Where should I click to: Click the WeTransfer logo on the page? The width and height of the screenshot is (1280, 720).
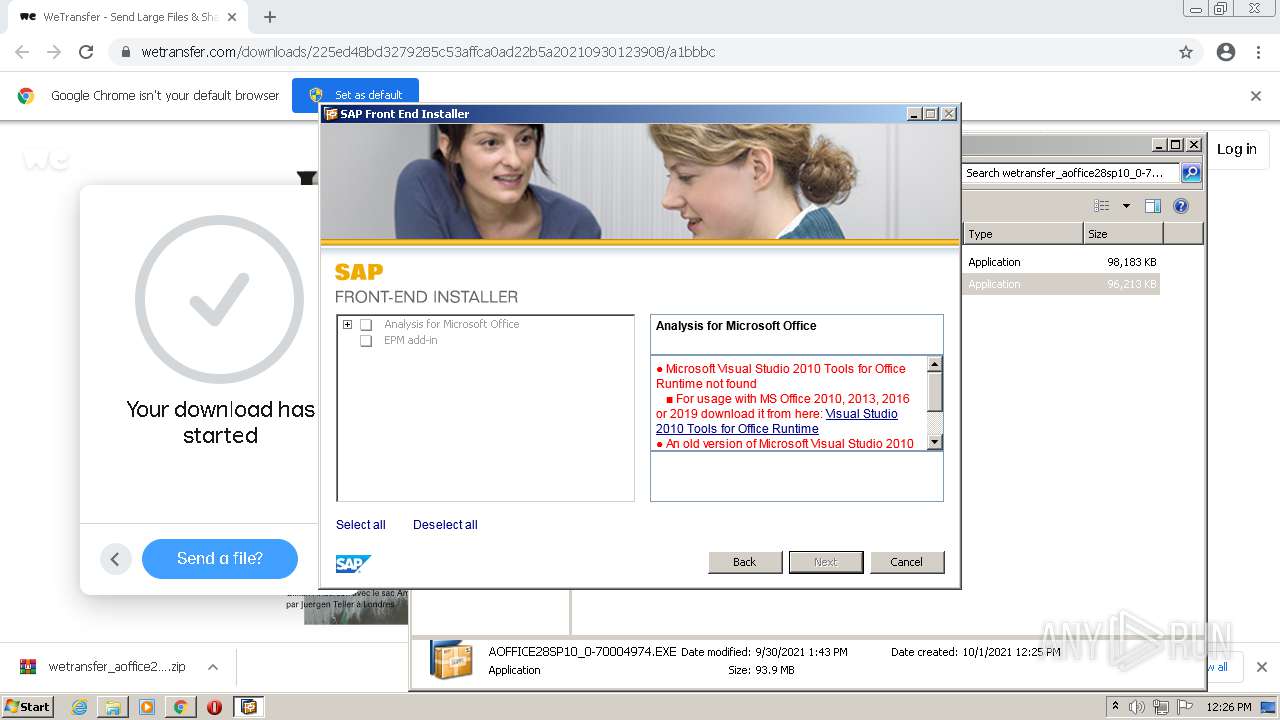pos(46,158)
